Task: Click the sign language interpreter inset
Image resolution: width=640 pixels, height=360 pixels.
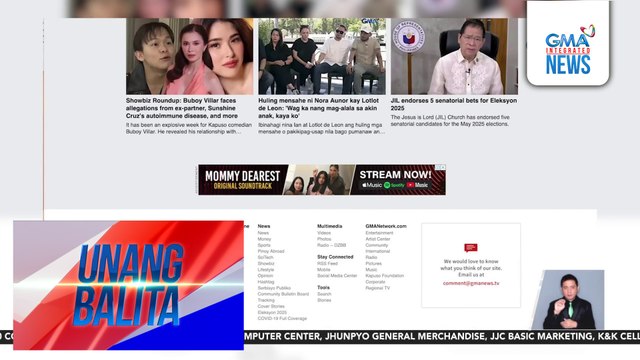Action: 568,299
